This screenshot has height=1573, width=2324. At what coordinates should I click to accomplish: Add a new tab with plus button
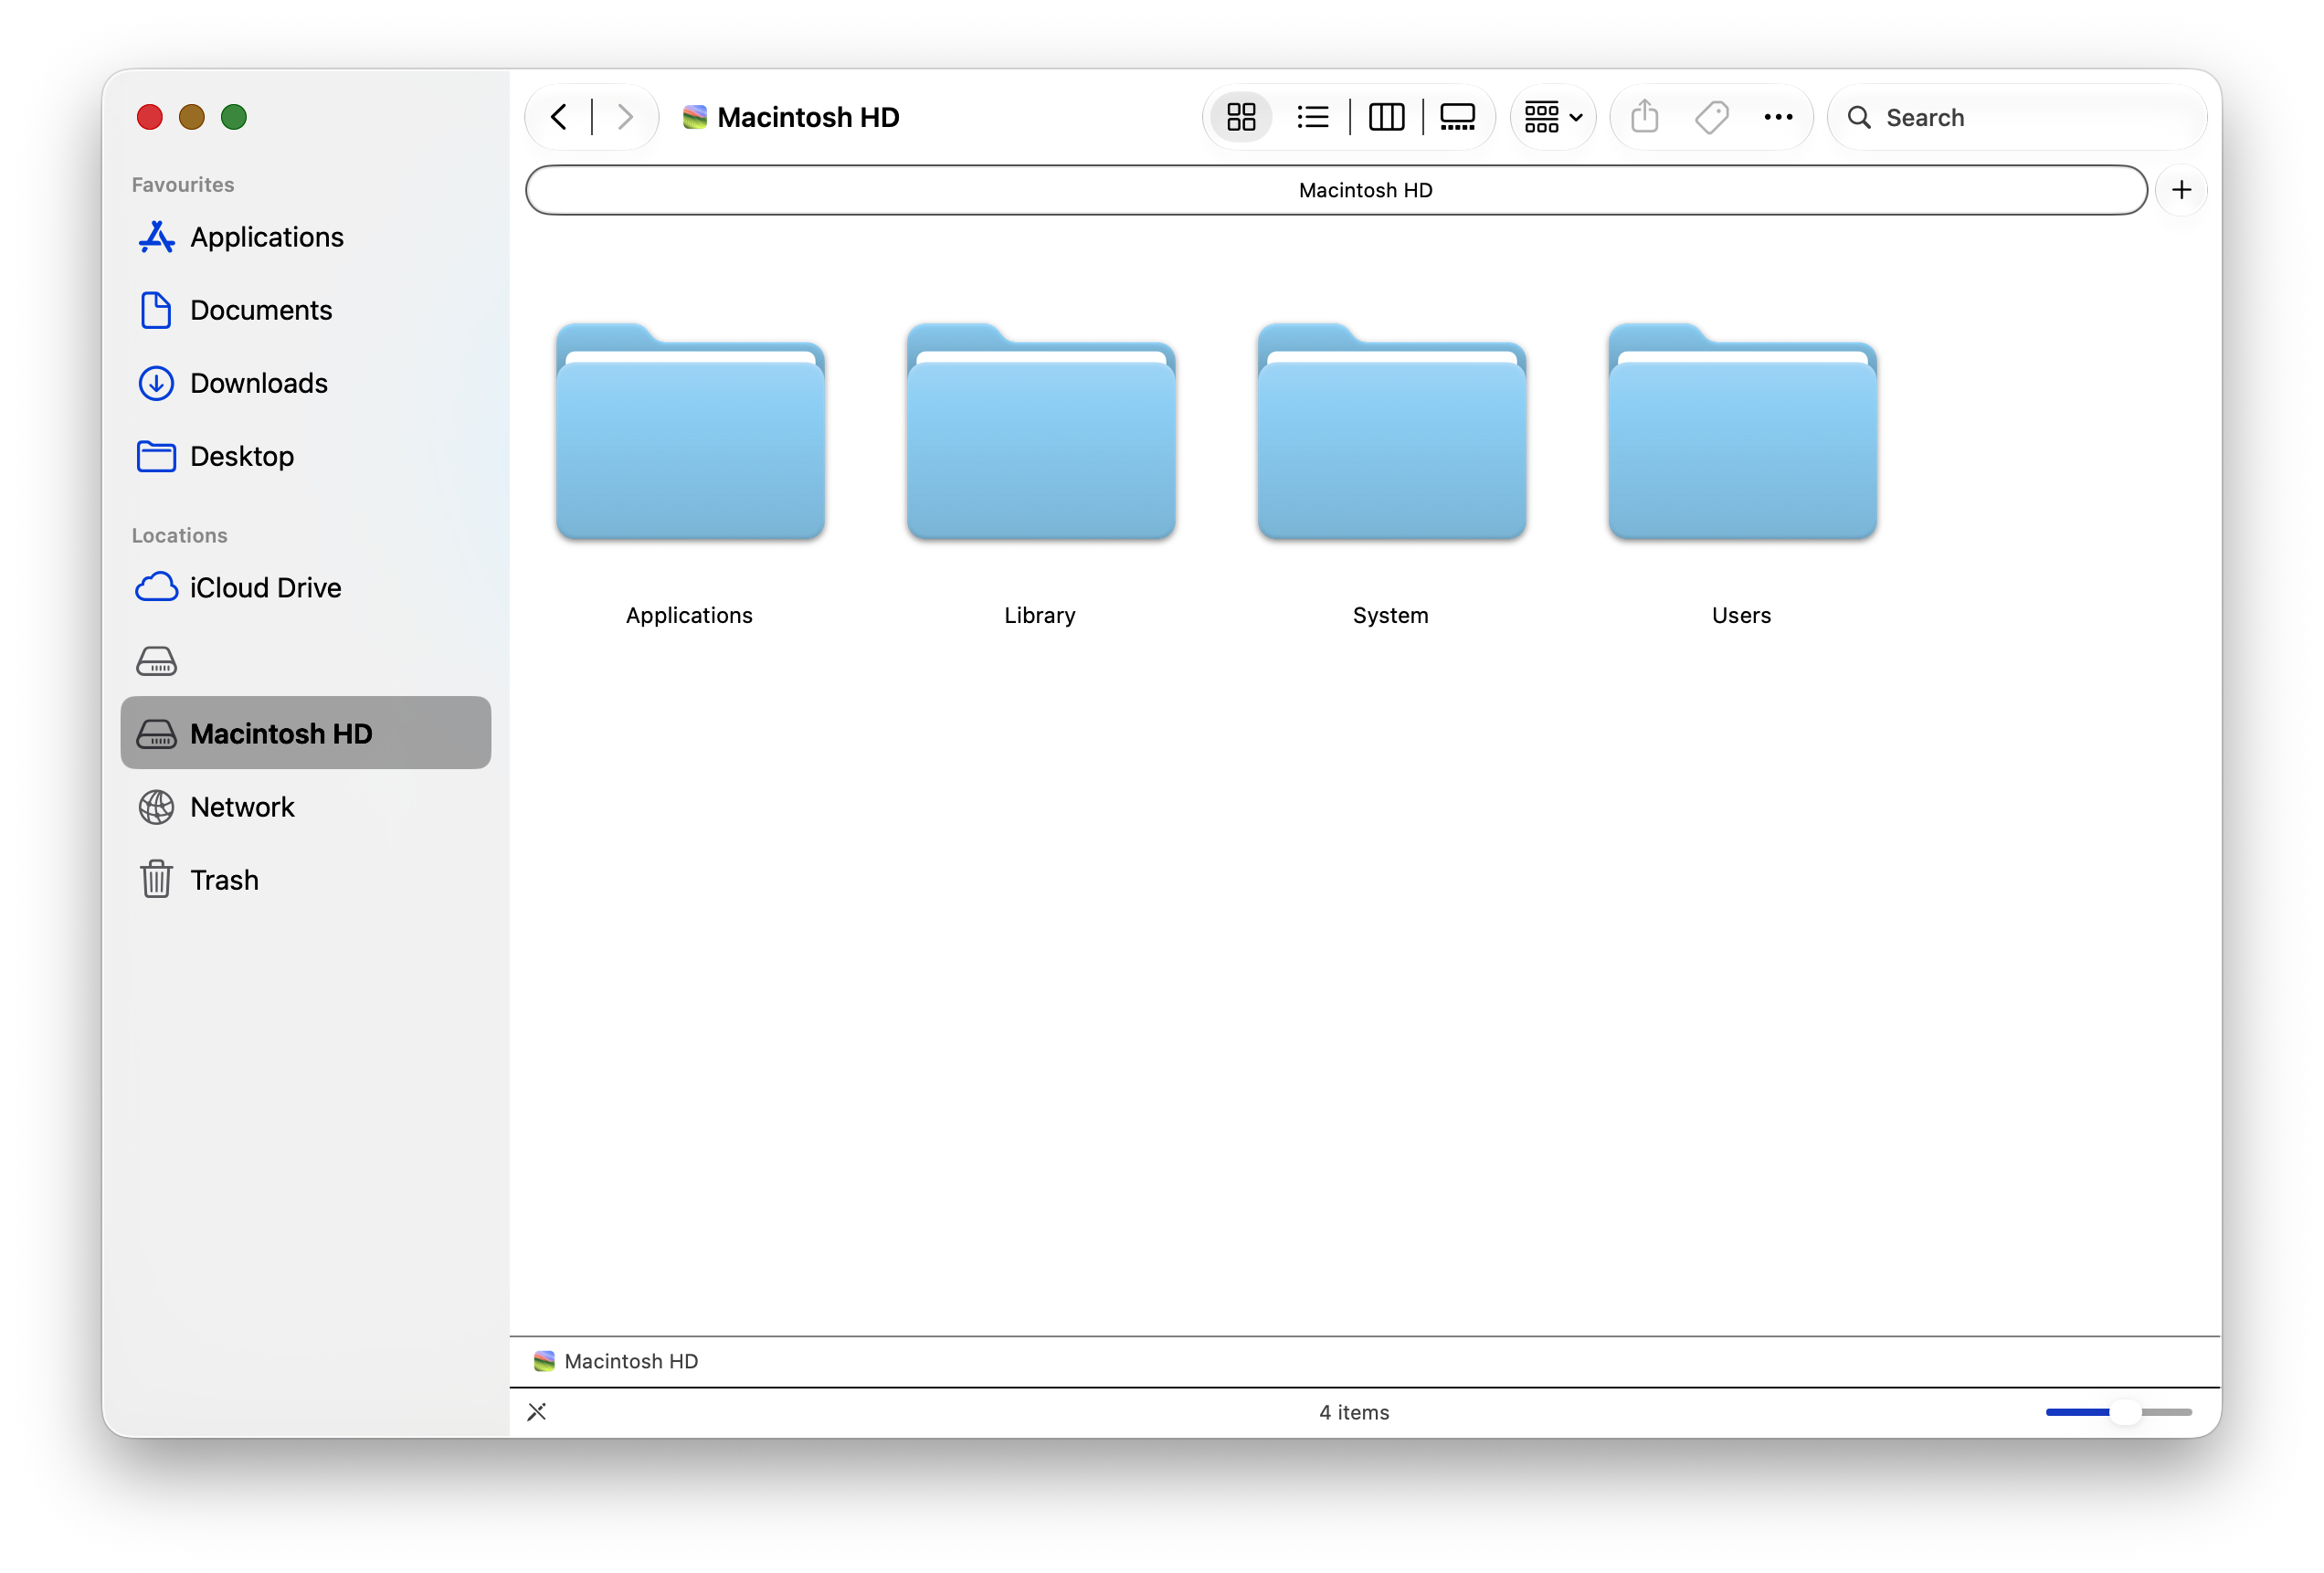[2182, 190]
